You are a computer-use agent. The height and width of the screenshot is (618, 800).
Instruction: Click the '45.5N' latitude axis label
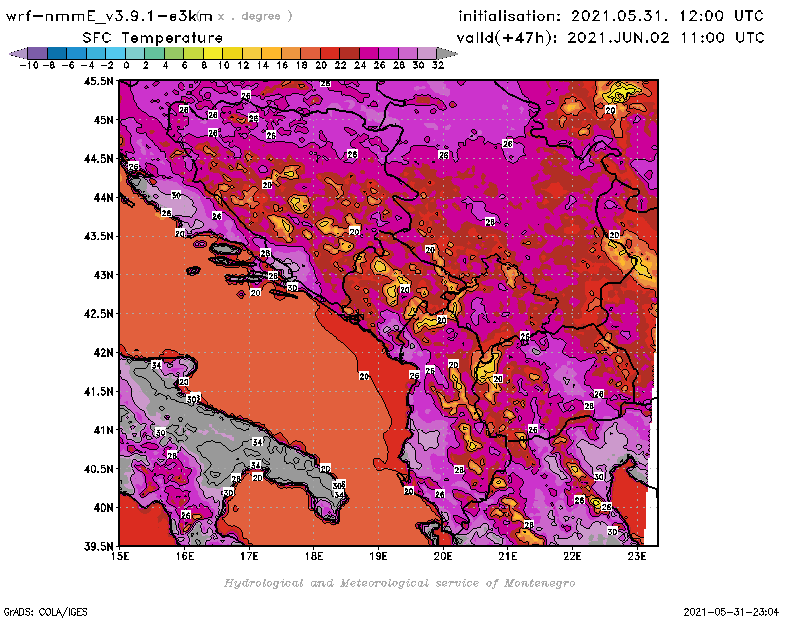click(x=98, y=81)
